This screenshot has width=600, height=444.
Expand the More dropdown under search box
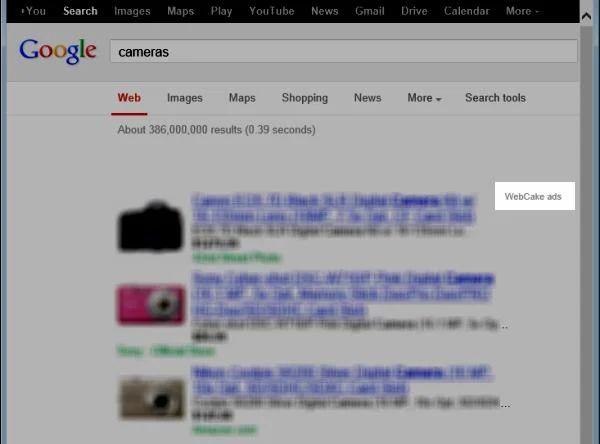[x=424, y=98]
